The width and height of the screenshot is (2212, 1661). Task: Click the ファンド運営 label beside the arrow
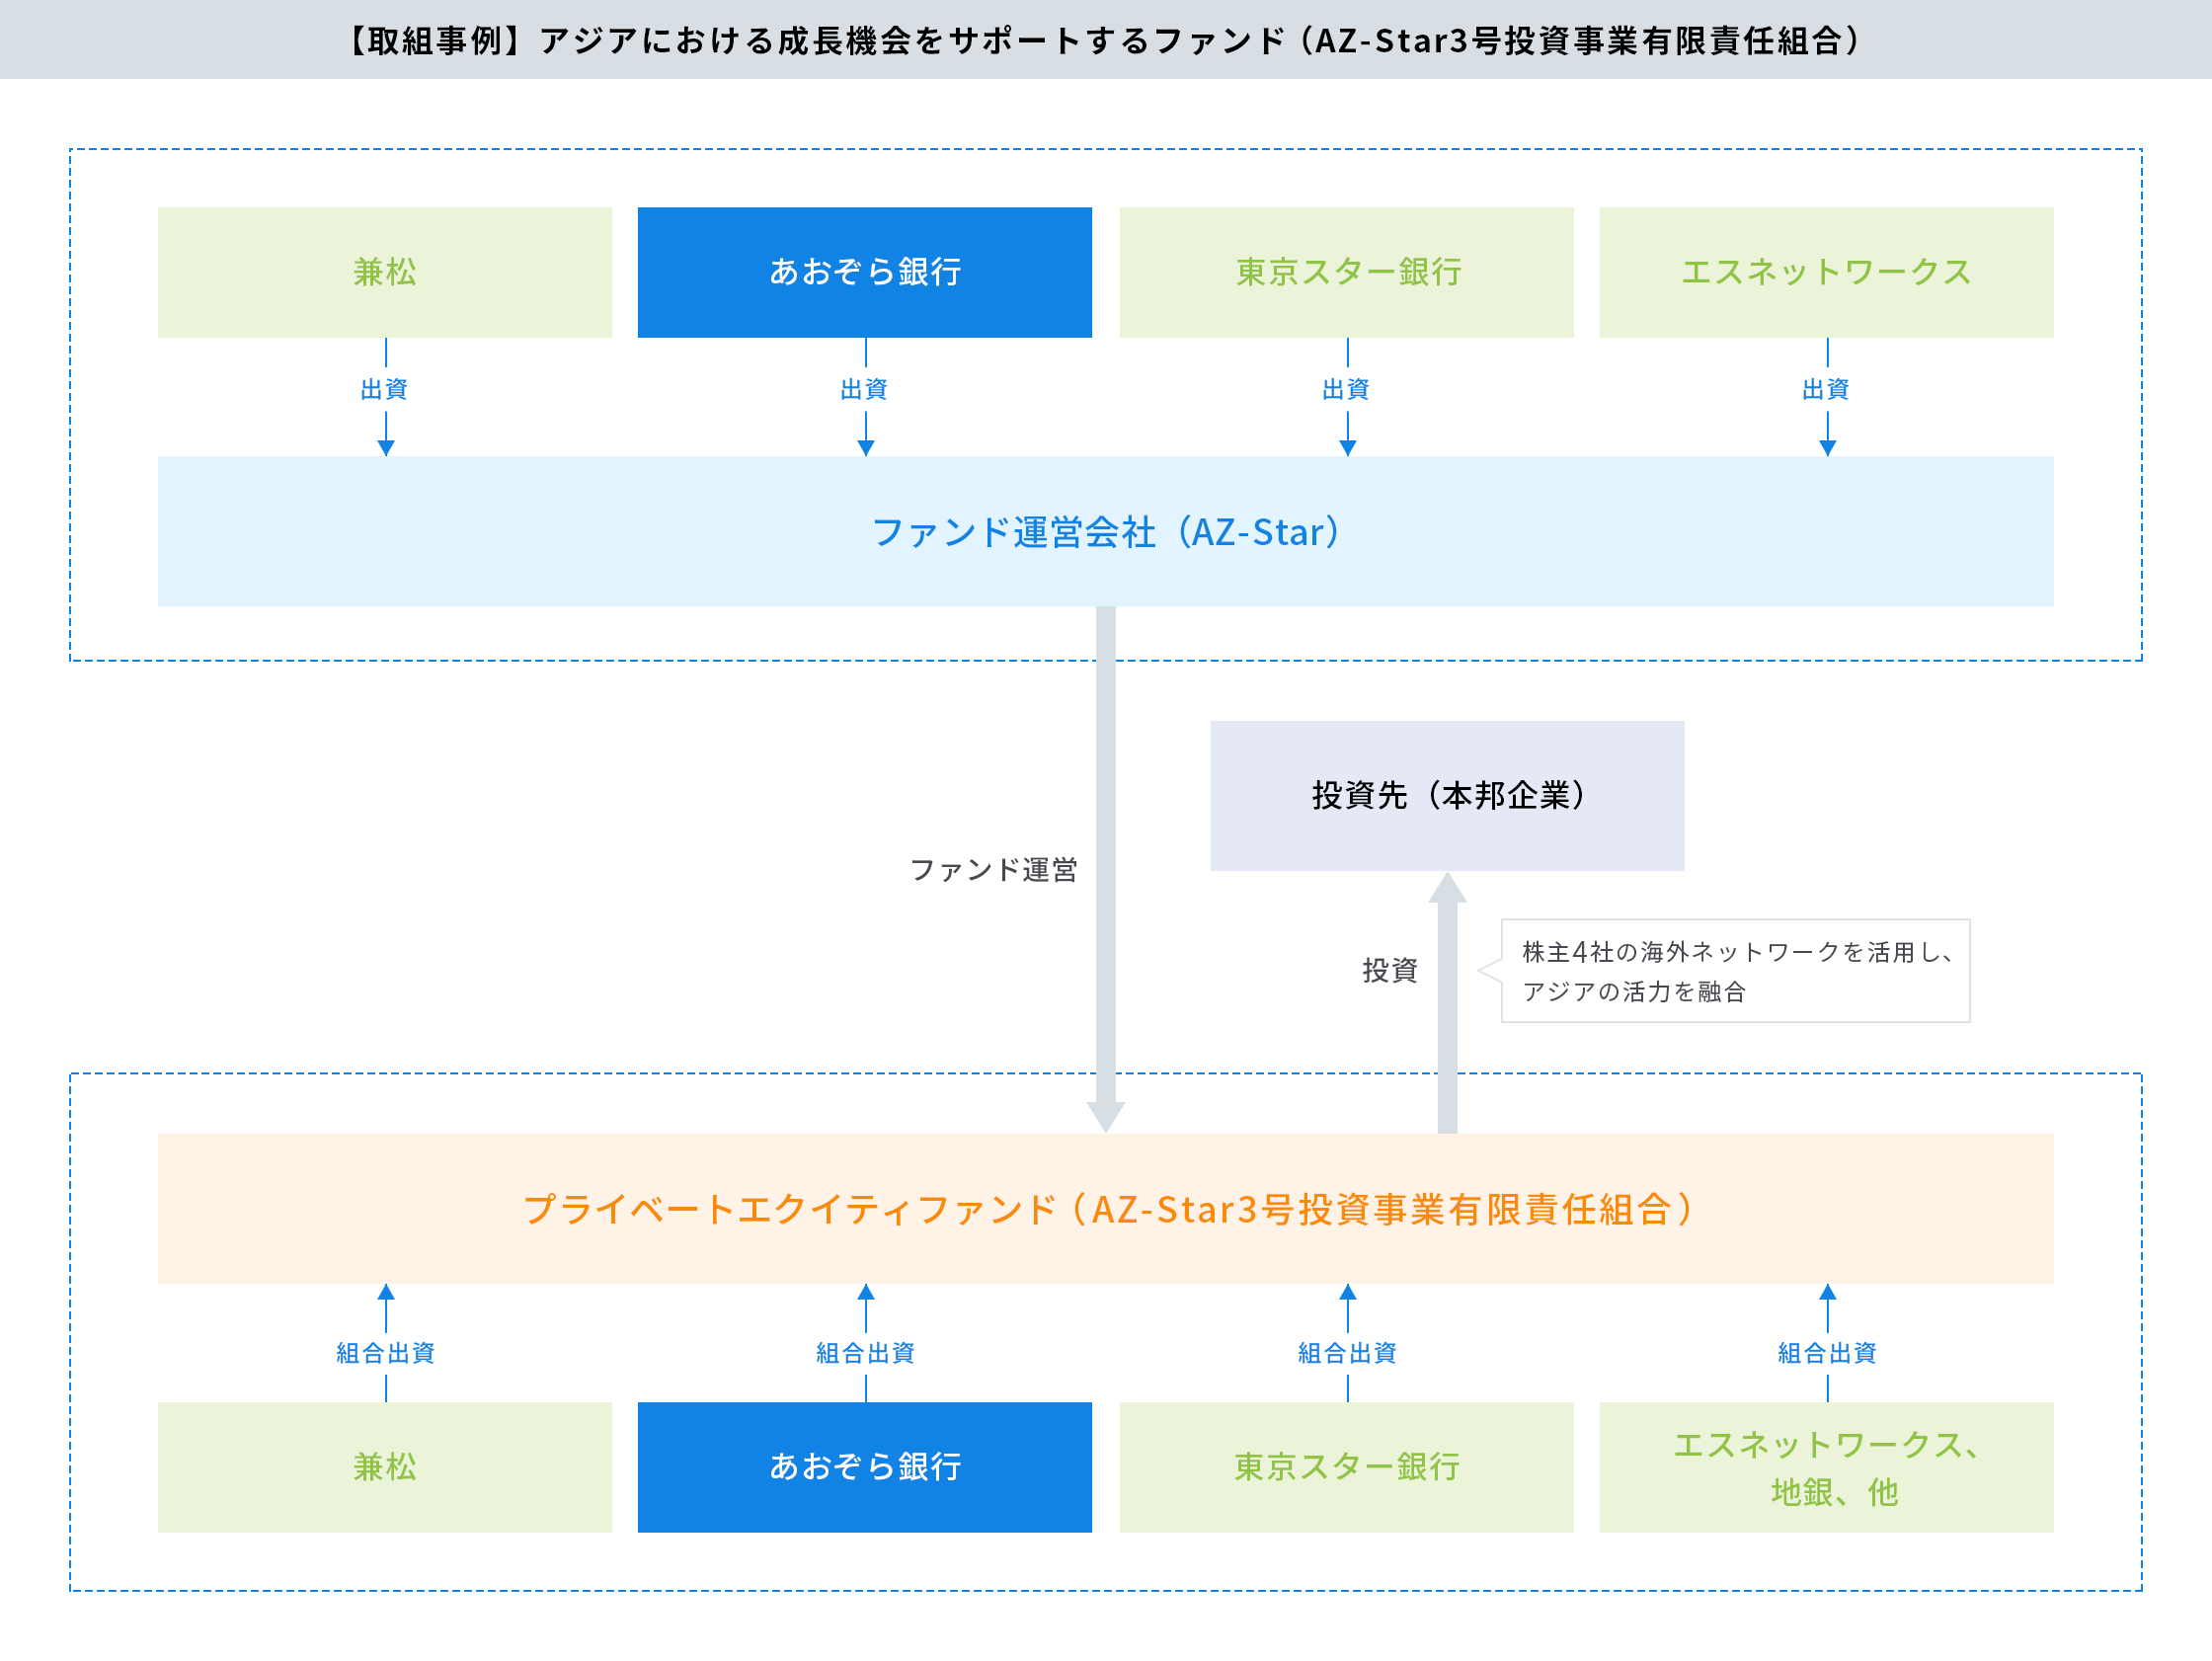(994, 870)
